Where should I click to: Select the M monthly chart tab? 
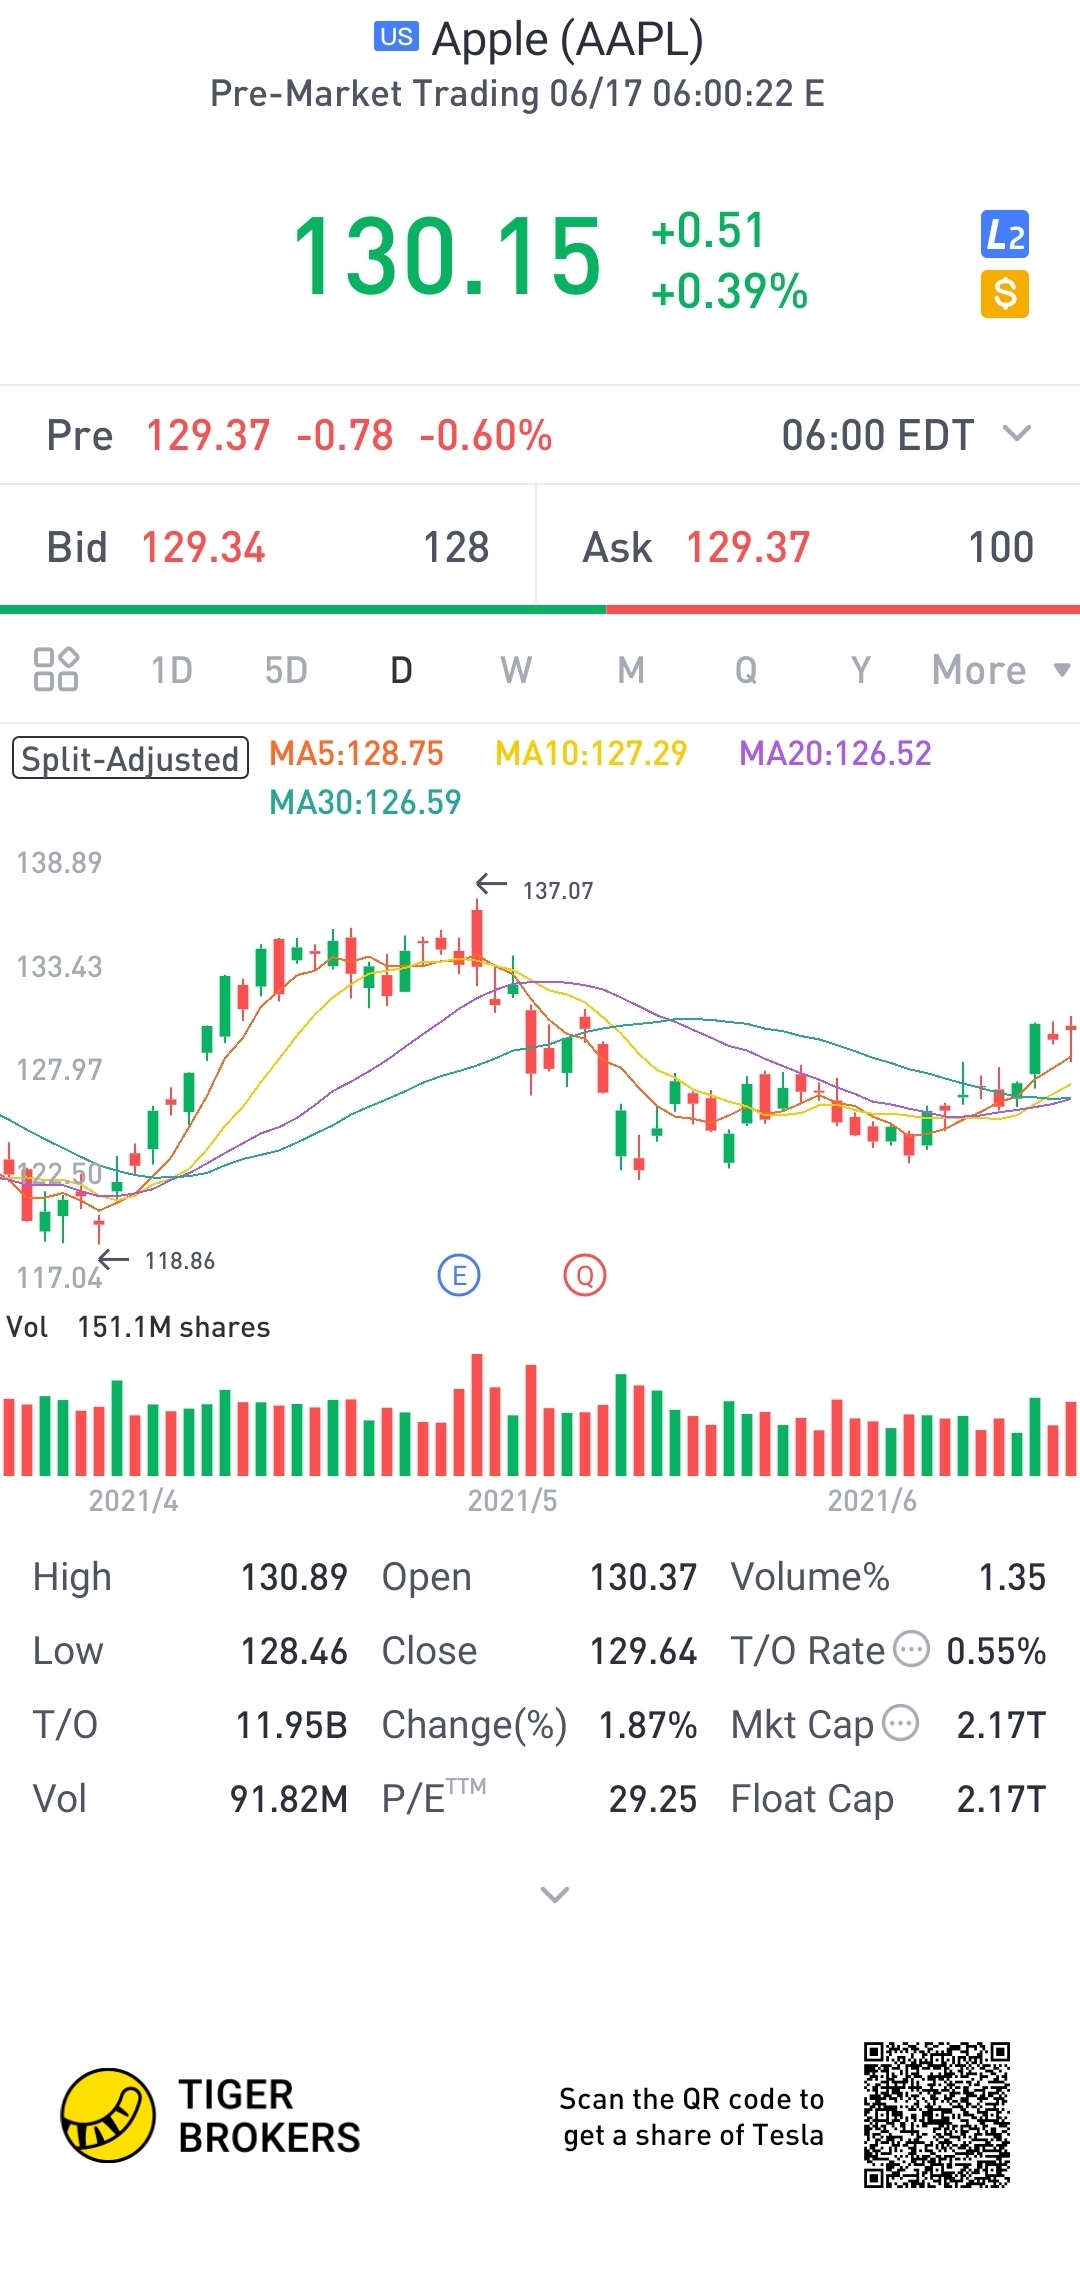pos(631,670)
